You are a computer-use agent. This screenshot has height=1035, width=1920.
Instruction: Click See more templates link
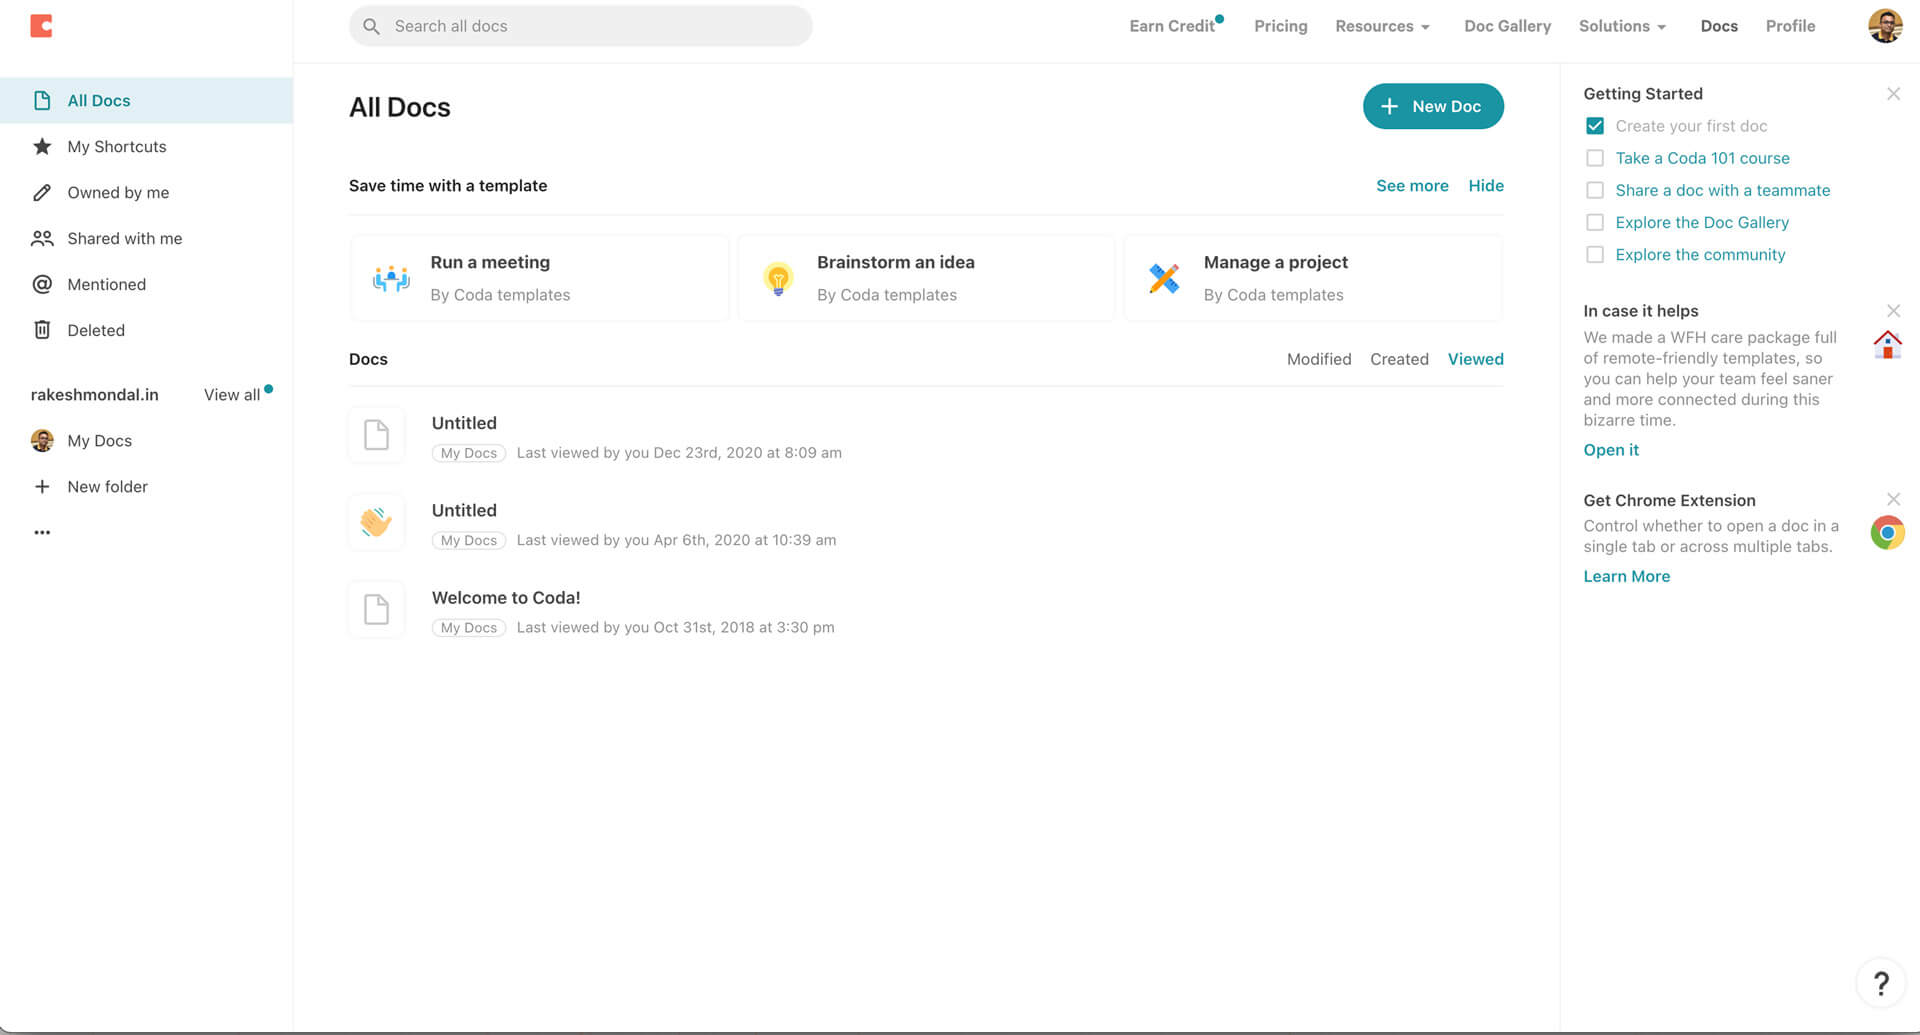tap(1412, 185)
